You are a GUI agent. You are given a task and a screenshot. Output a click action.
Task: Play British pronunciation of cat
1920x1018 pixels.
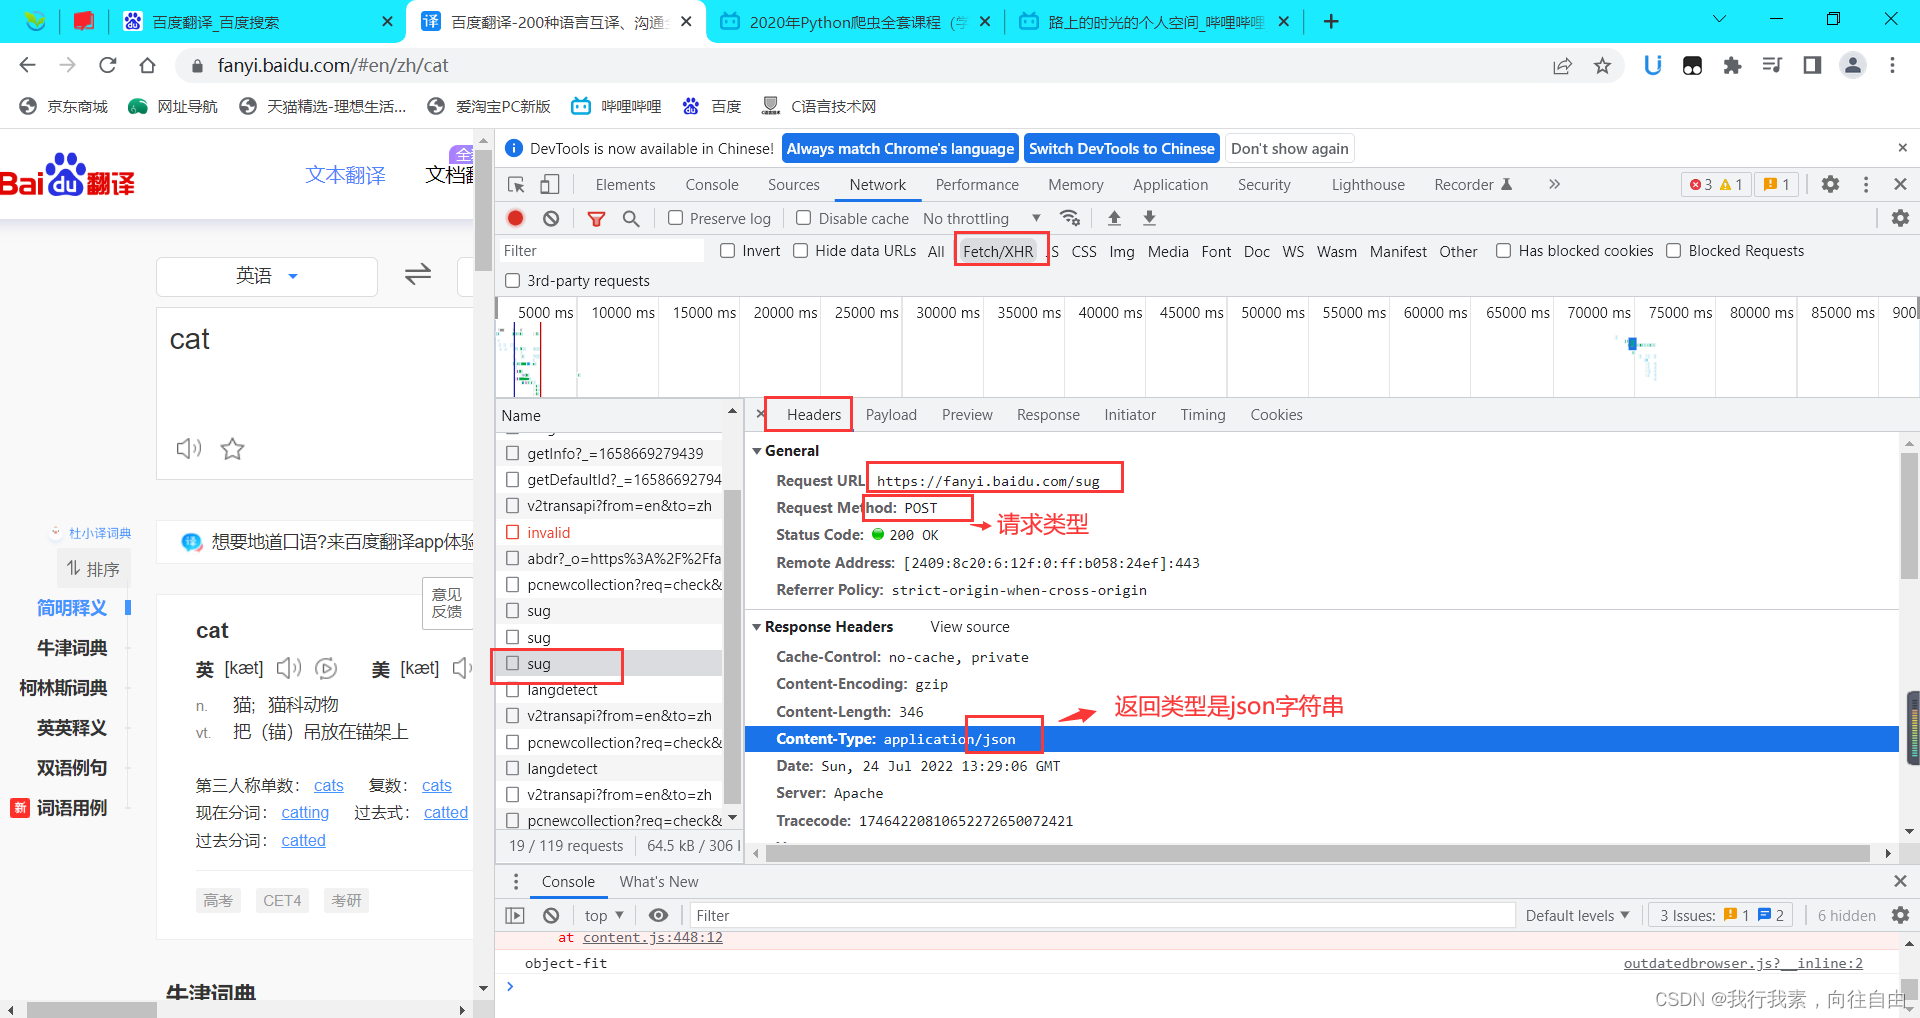click(289, 668)
